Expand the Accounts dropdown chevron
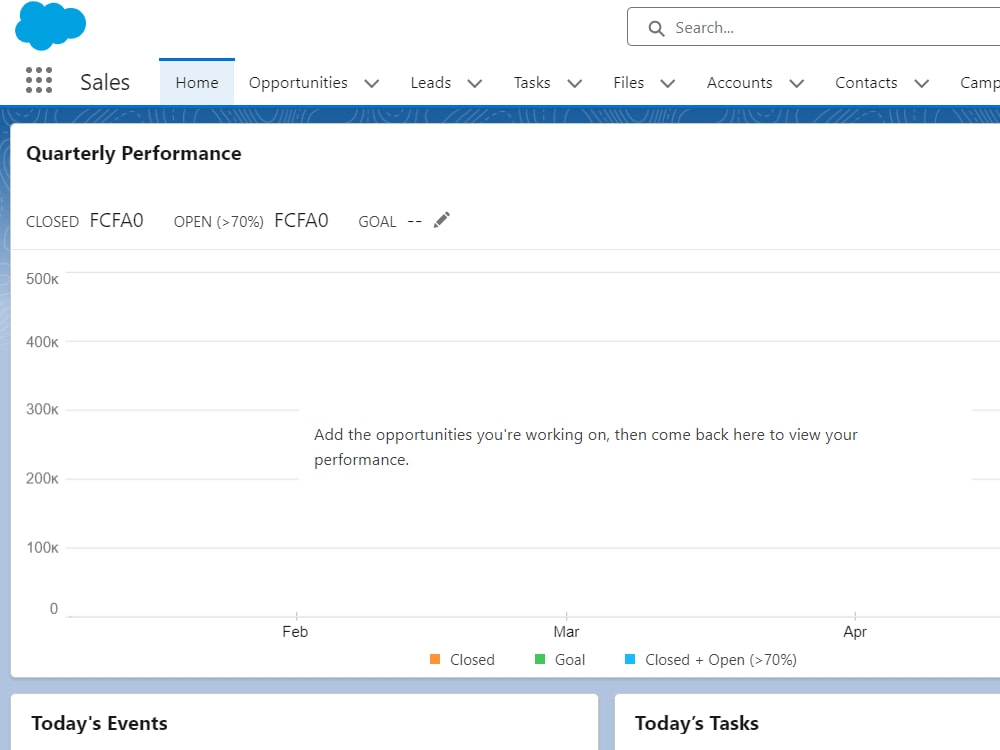This screenshot has height=750, width=1000. 797,84
